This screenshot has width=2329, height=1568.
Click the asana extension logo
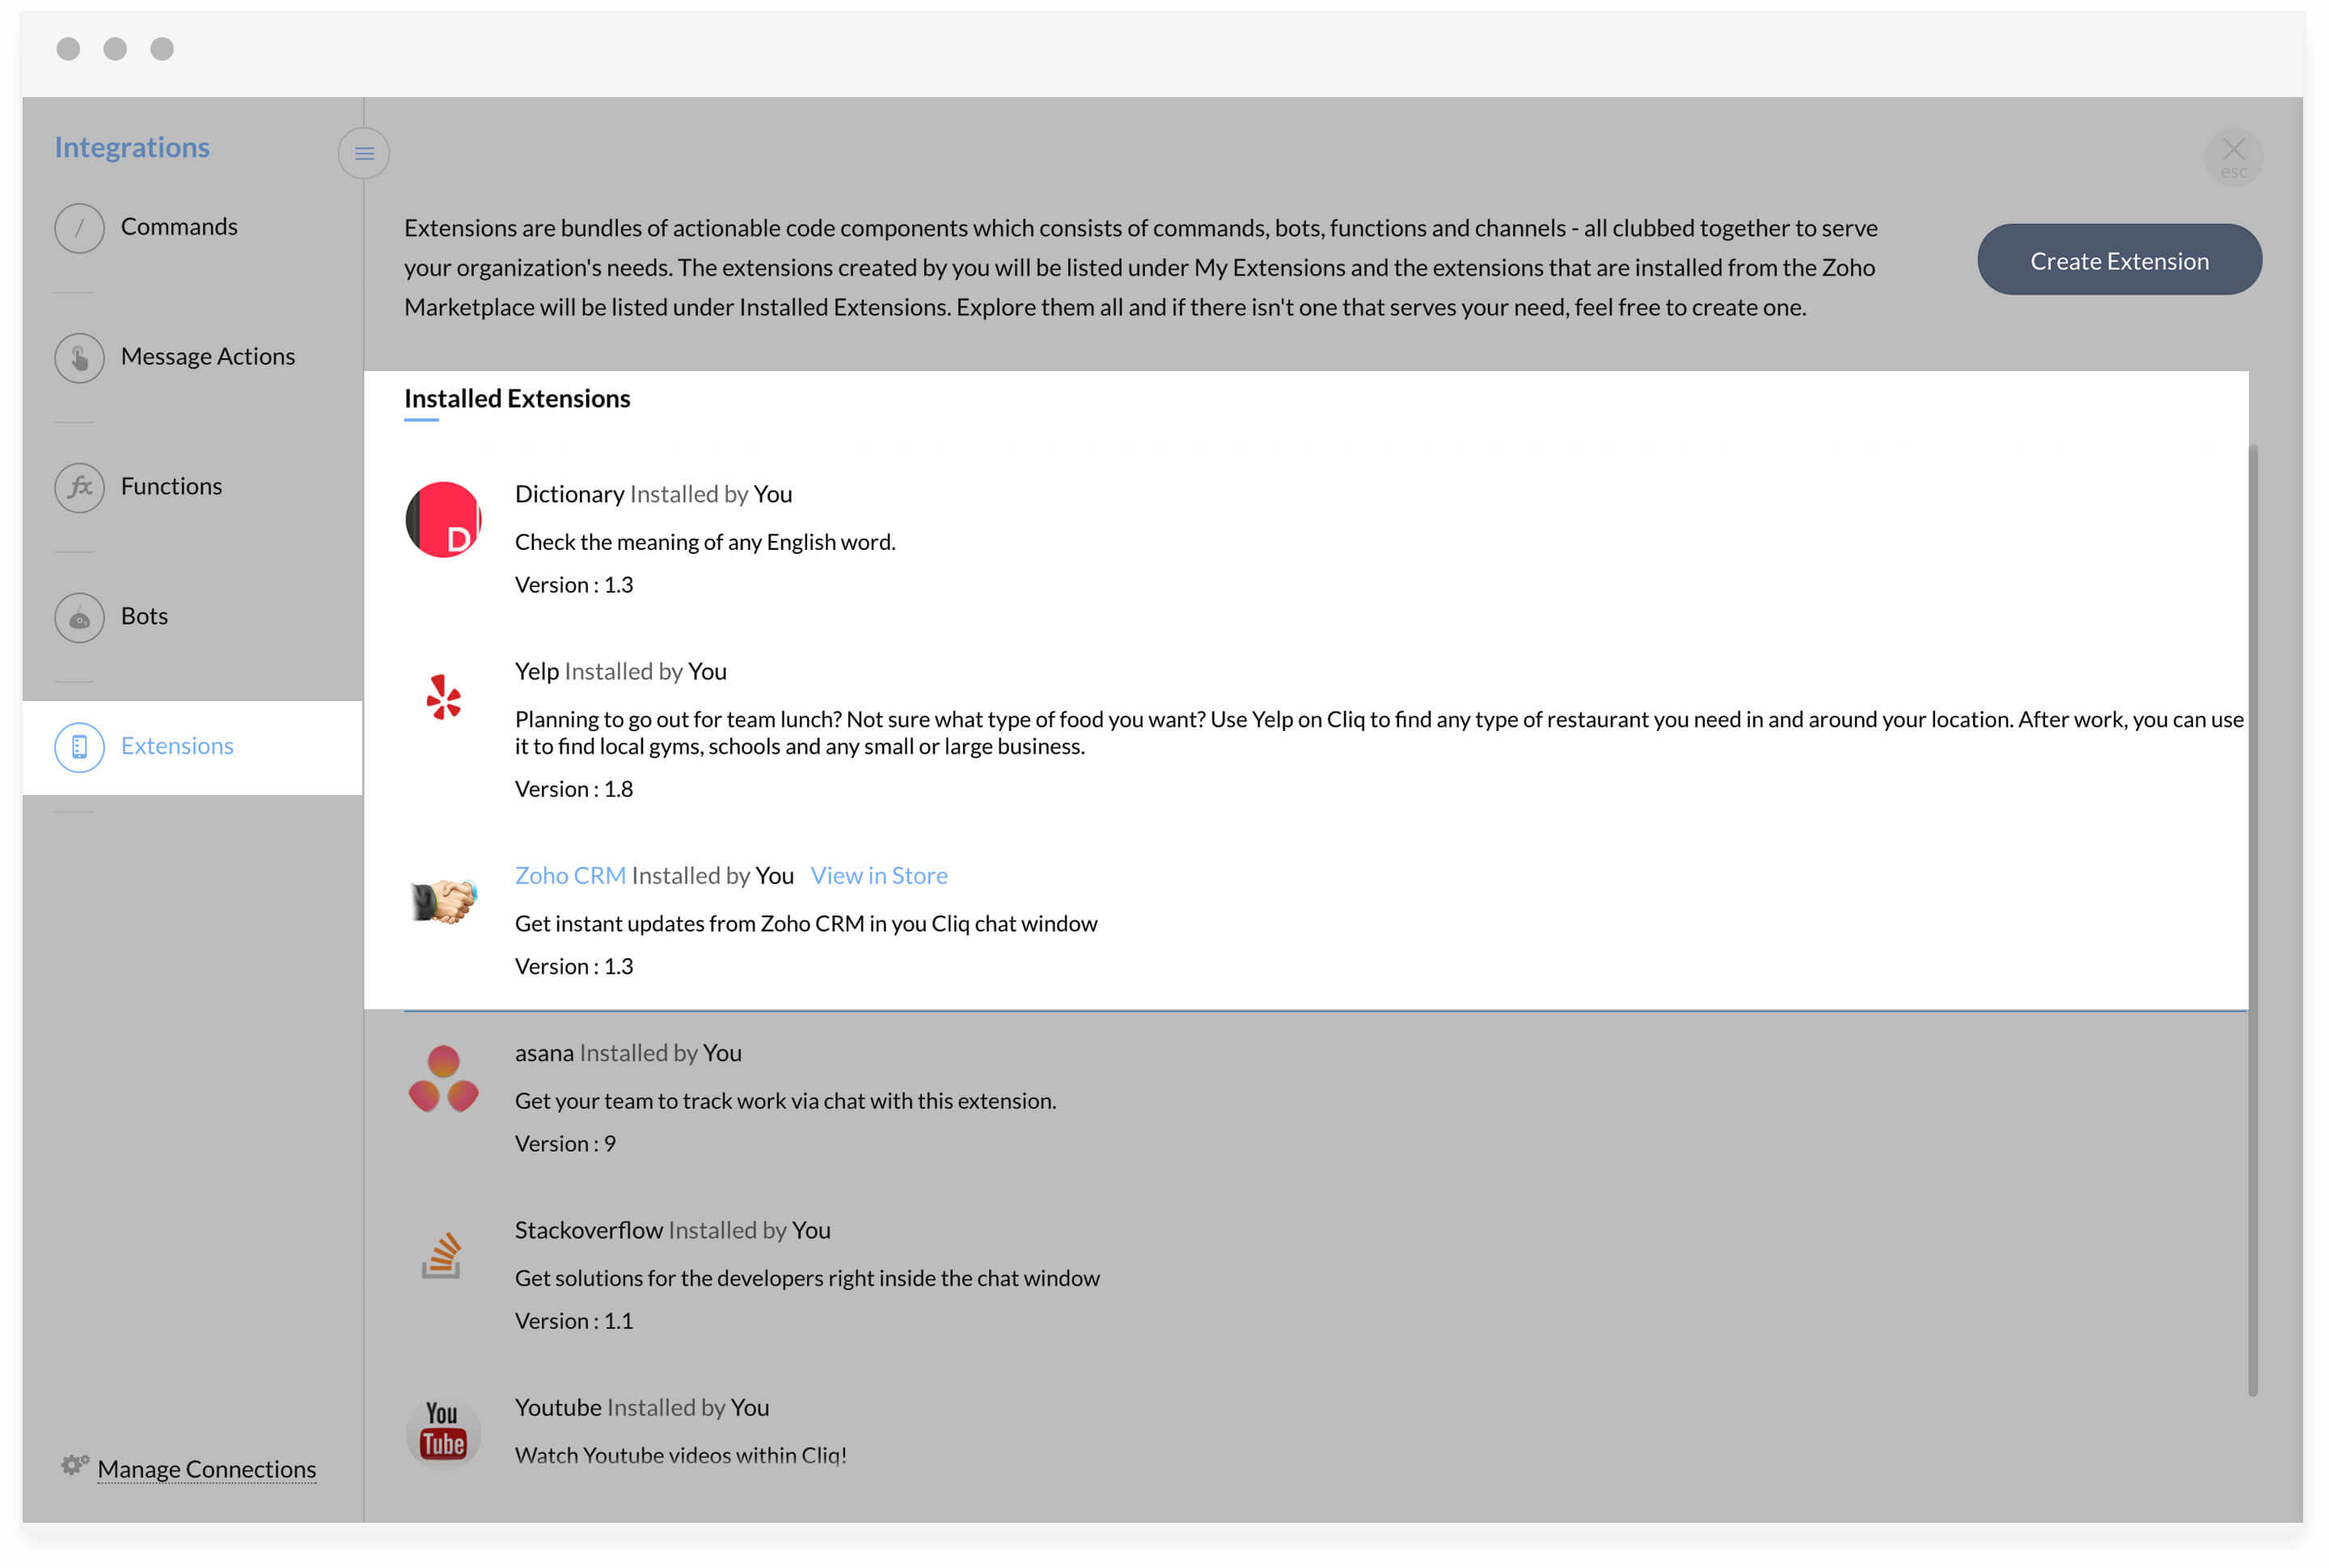443,1079
